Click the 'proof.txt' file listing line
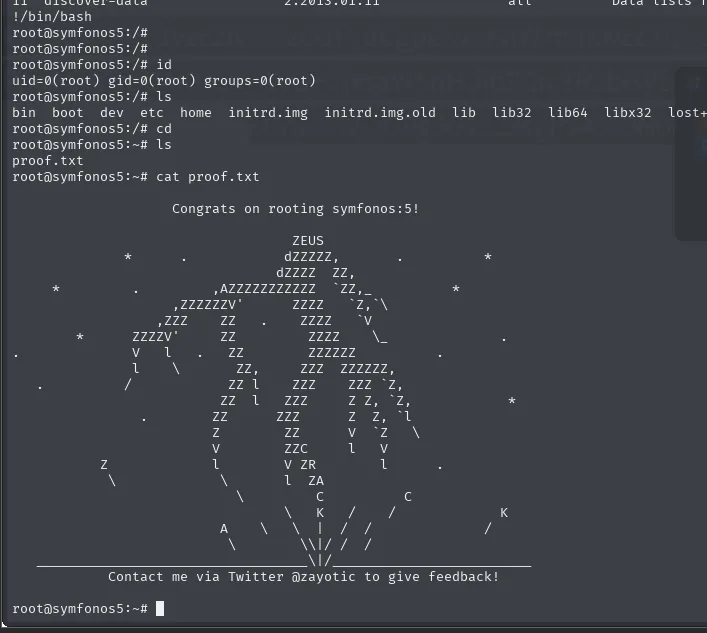Viewport: 707px width, 633px height. pyautogui.click(x=48, y=161)
